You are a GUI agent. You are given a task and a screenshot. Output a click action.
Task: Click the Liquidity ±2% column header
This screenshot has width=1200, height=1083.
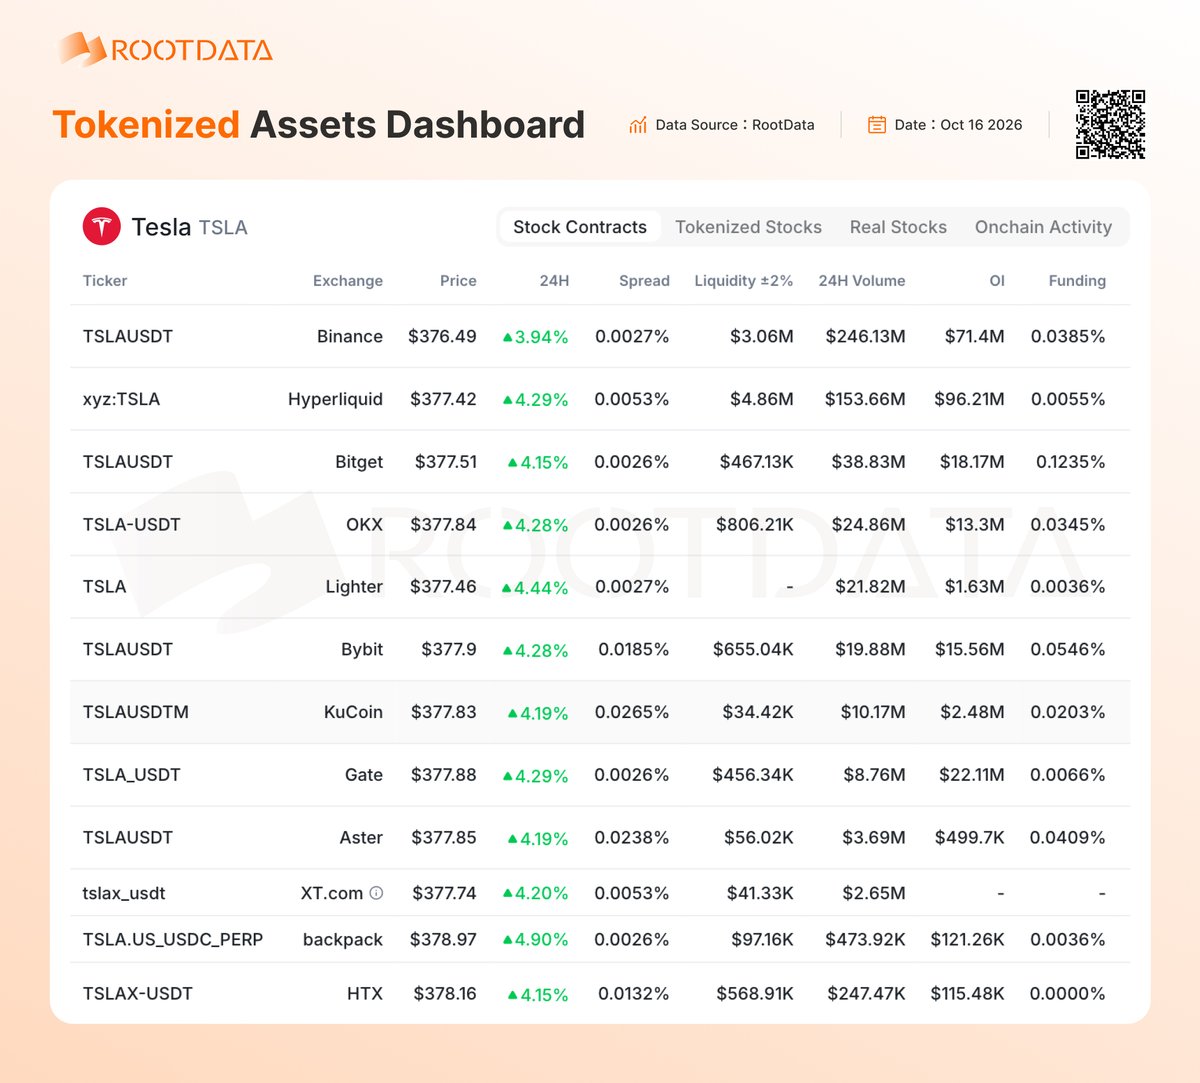tap(744, 281)
